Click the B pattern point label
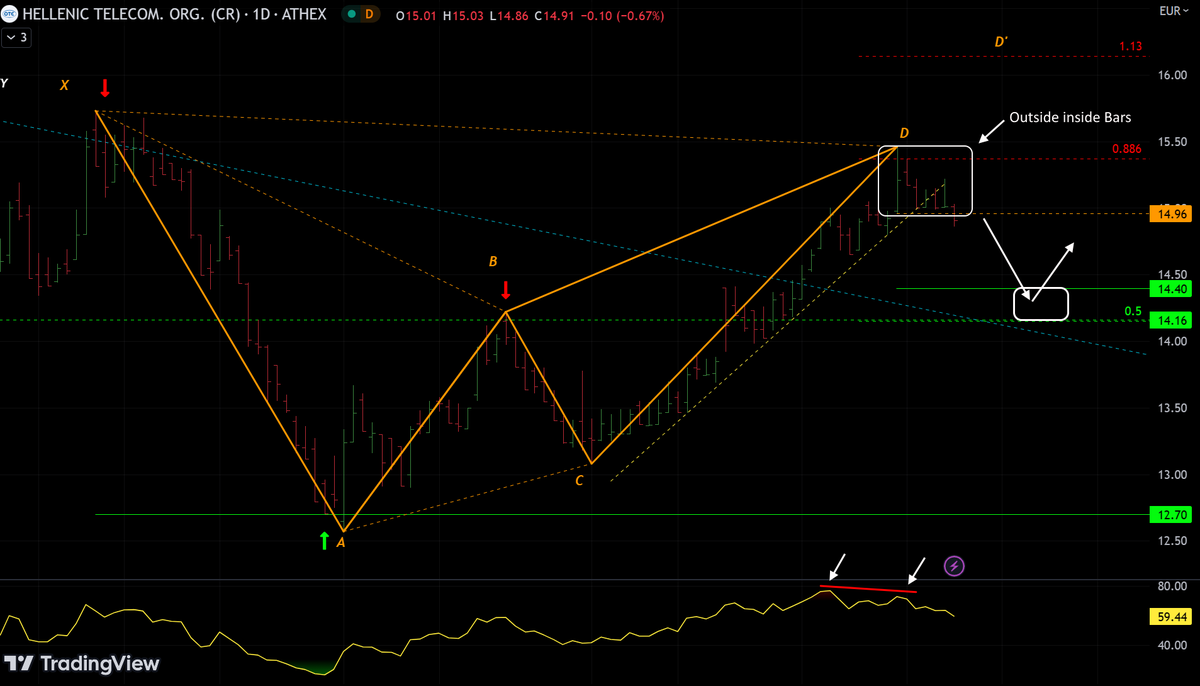The height and width of the screenshot is (686, 1200). click(493, 262)
